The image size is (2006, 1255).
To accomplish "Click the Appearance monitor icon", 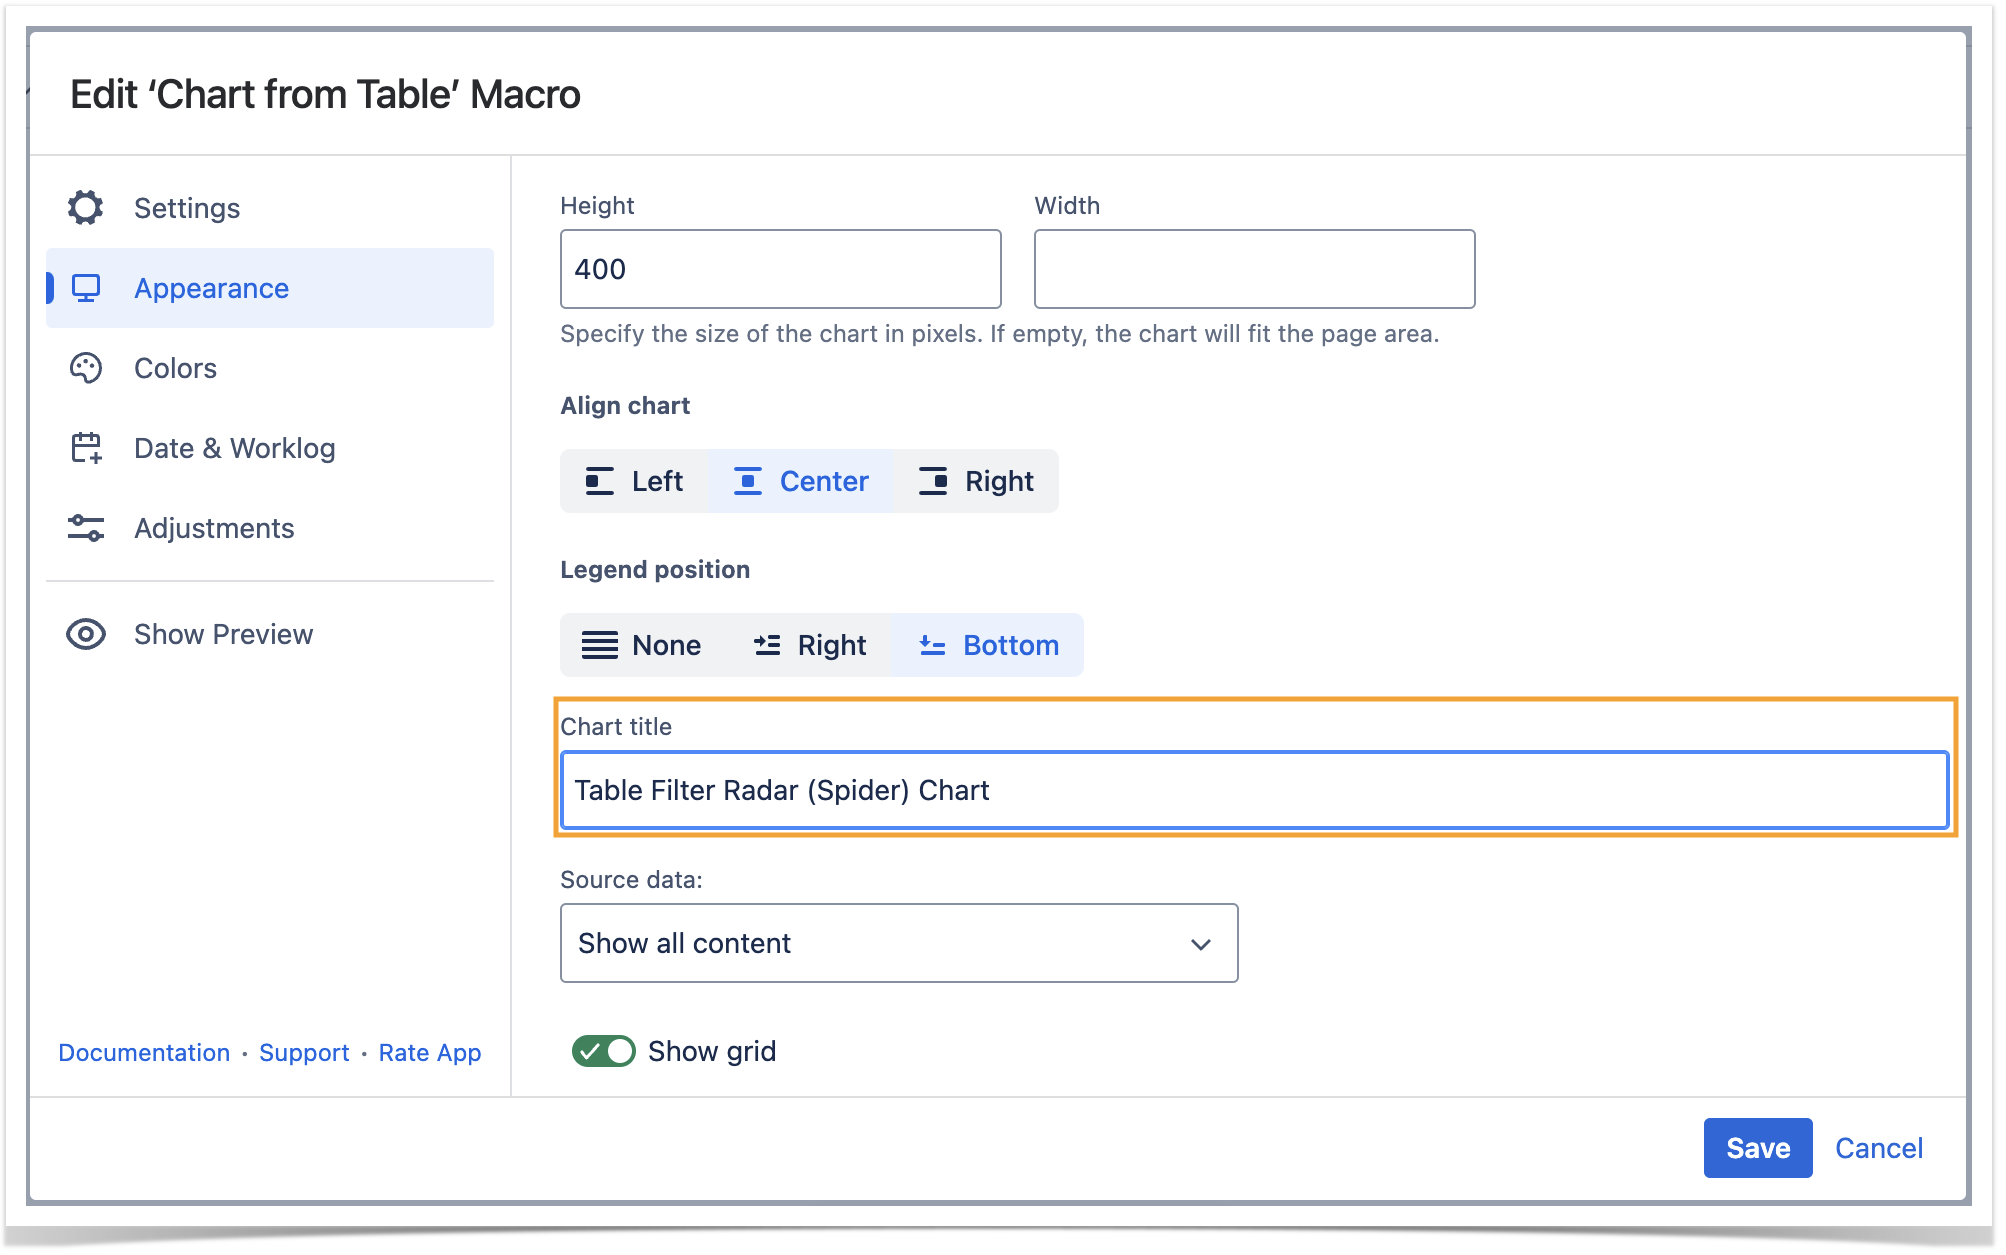I will click(86, 288).
